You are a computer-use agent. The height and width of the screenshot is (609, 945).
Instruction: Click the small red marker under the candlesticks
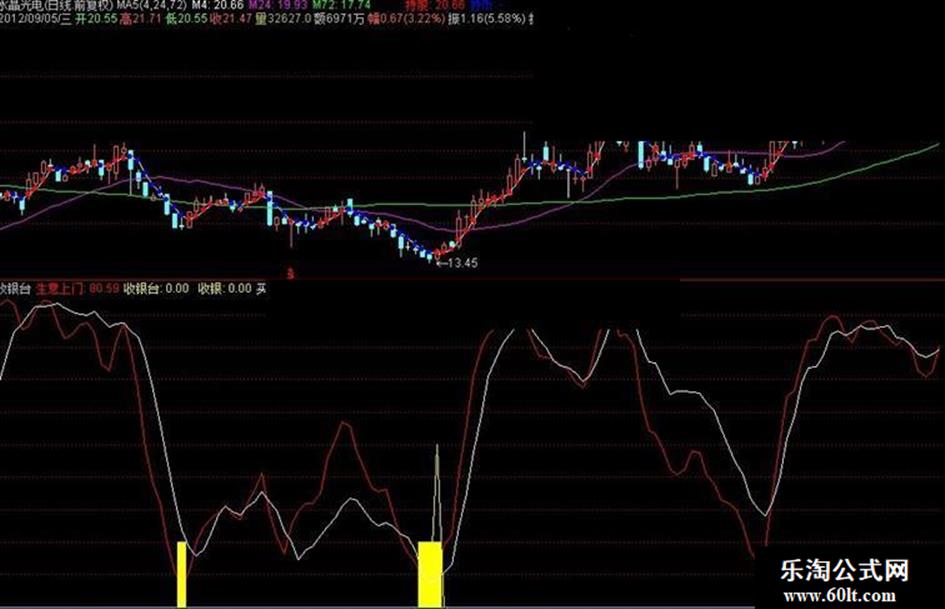point(291,274)
